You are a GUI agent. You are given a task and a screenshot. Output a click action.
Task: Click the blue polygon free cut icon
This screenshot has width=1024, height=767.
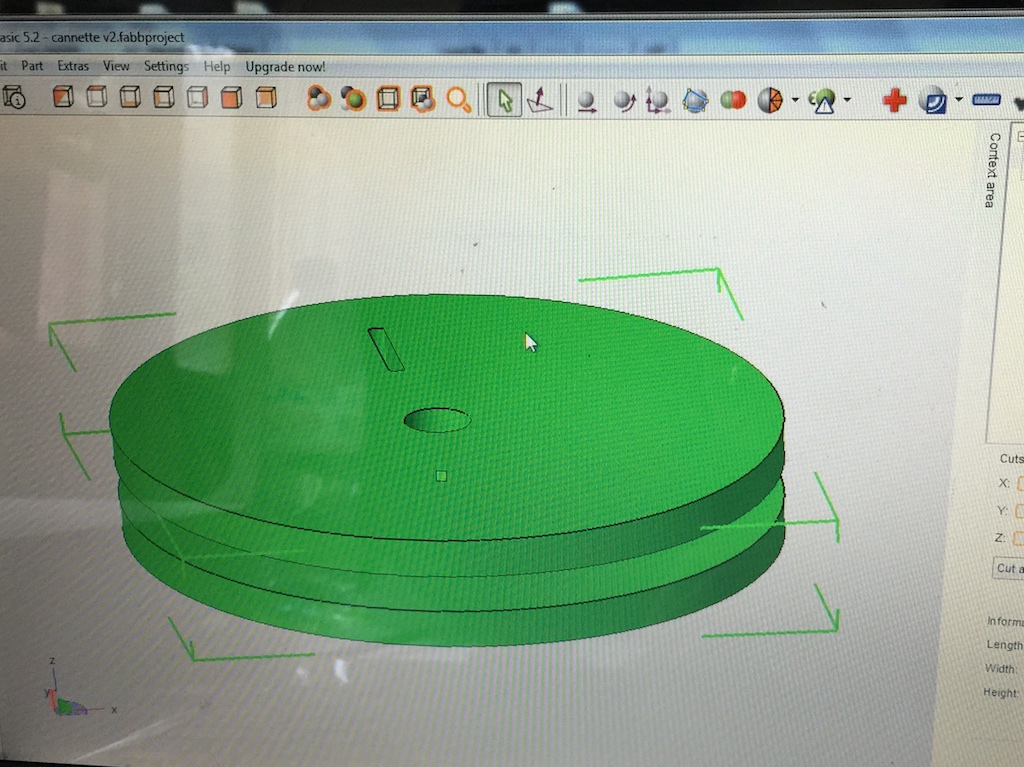[x=695, y=101]
